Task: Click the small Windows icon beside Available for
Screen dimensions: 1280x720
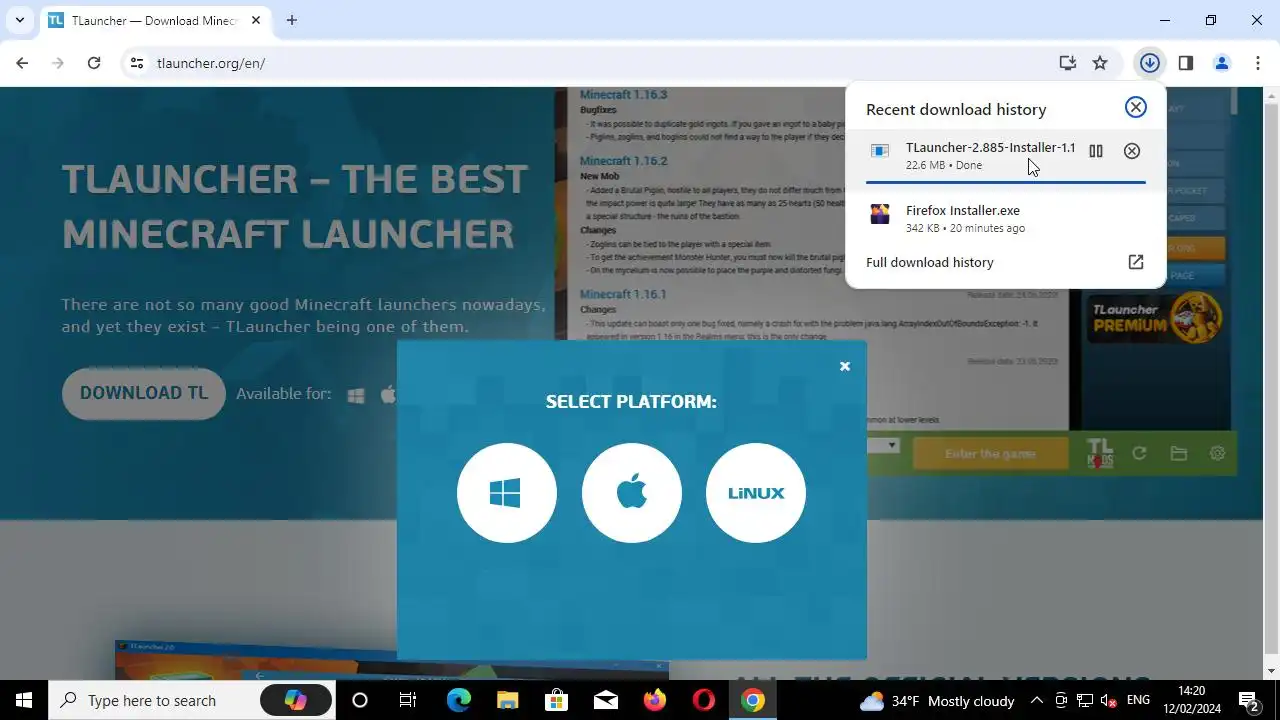Action: click(x=355, y=395)
